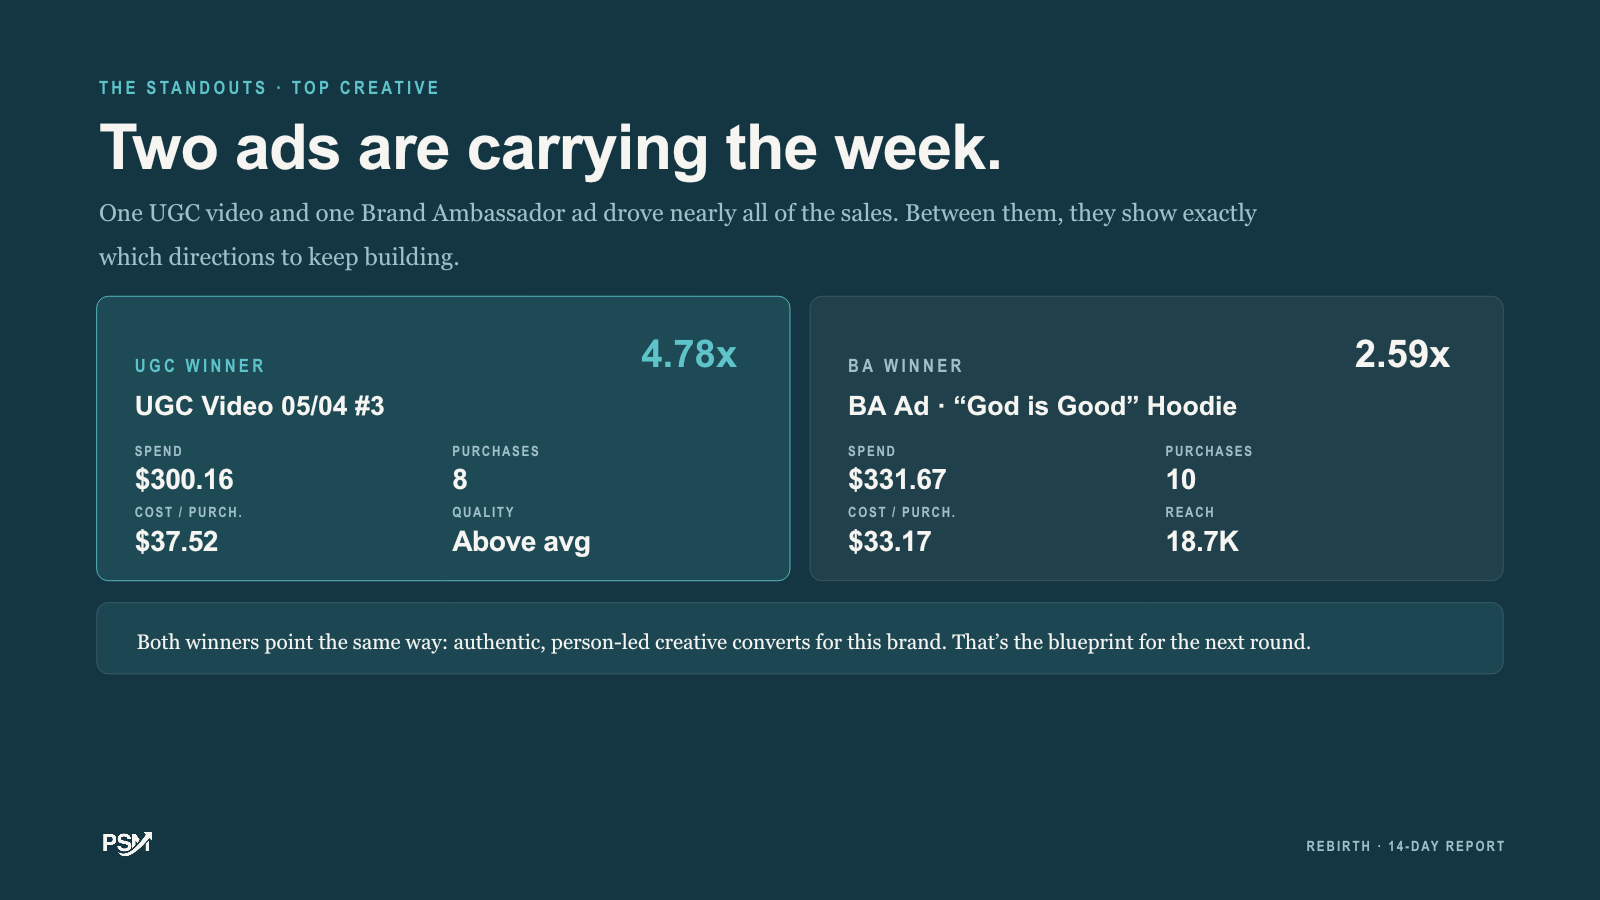Select the Standouts Top Creative eyebrow text
The width and height of the screenshot is (1600, 900).
coord(269,88)
